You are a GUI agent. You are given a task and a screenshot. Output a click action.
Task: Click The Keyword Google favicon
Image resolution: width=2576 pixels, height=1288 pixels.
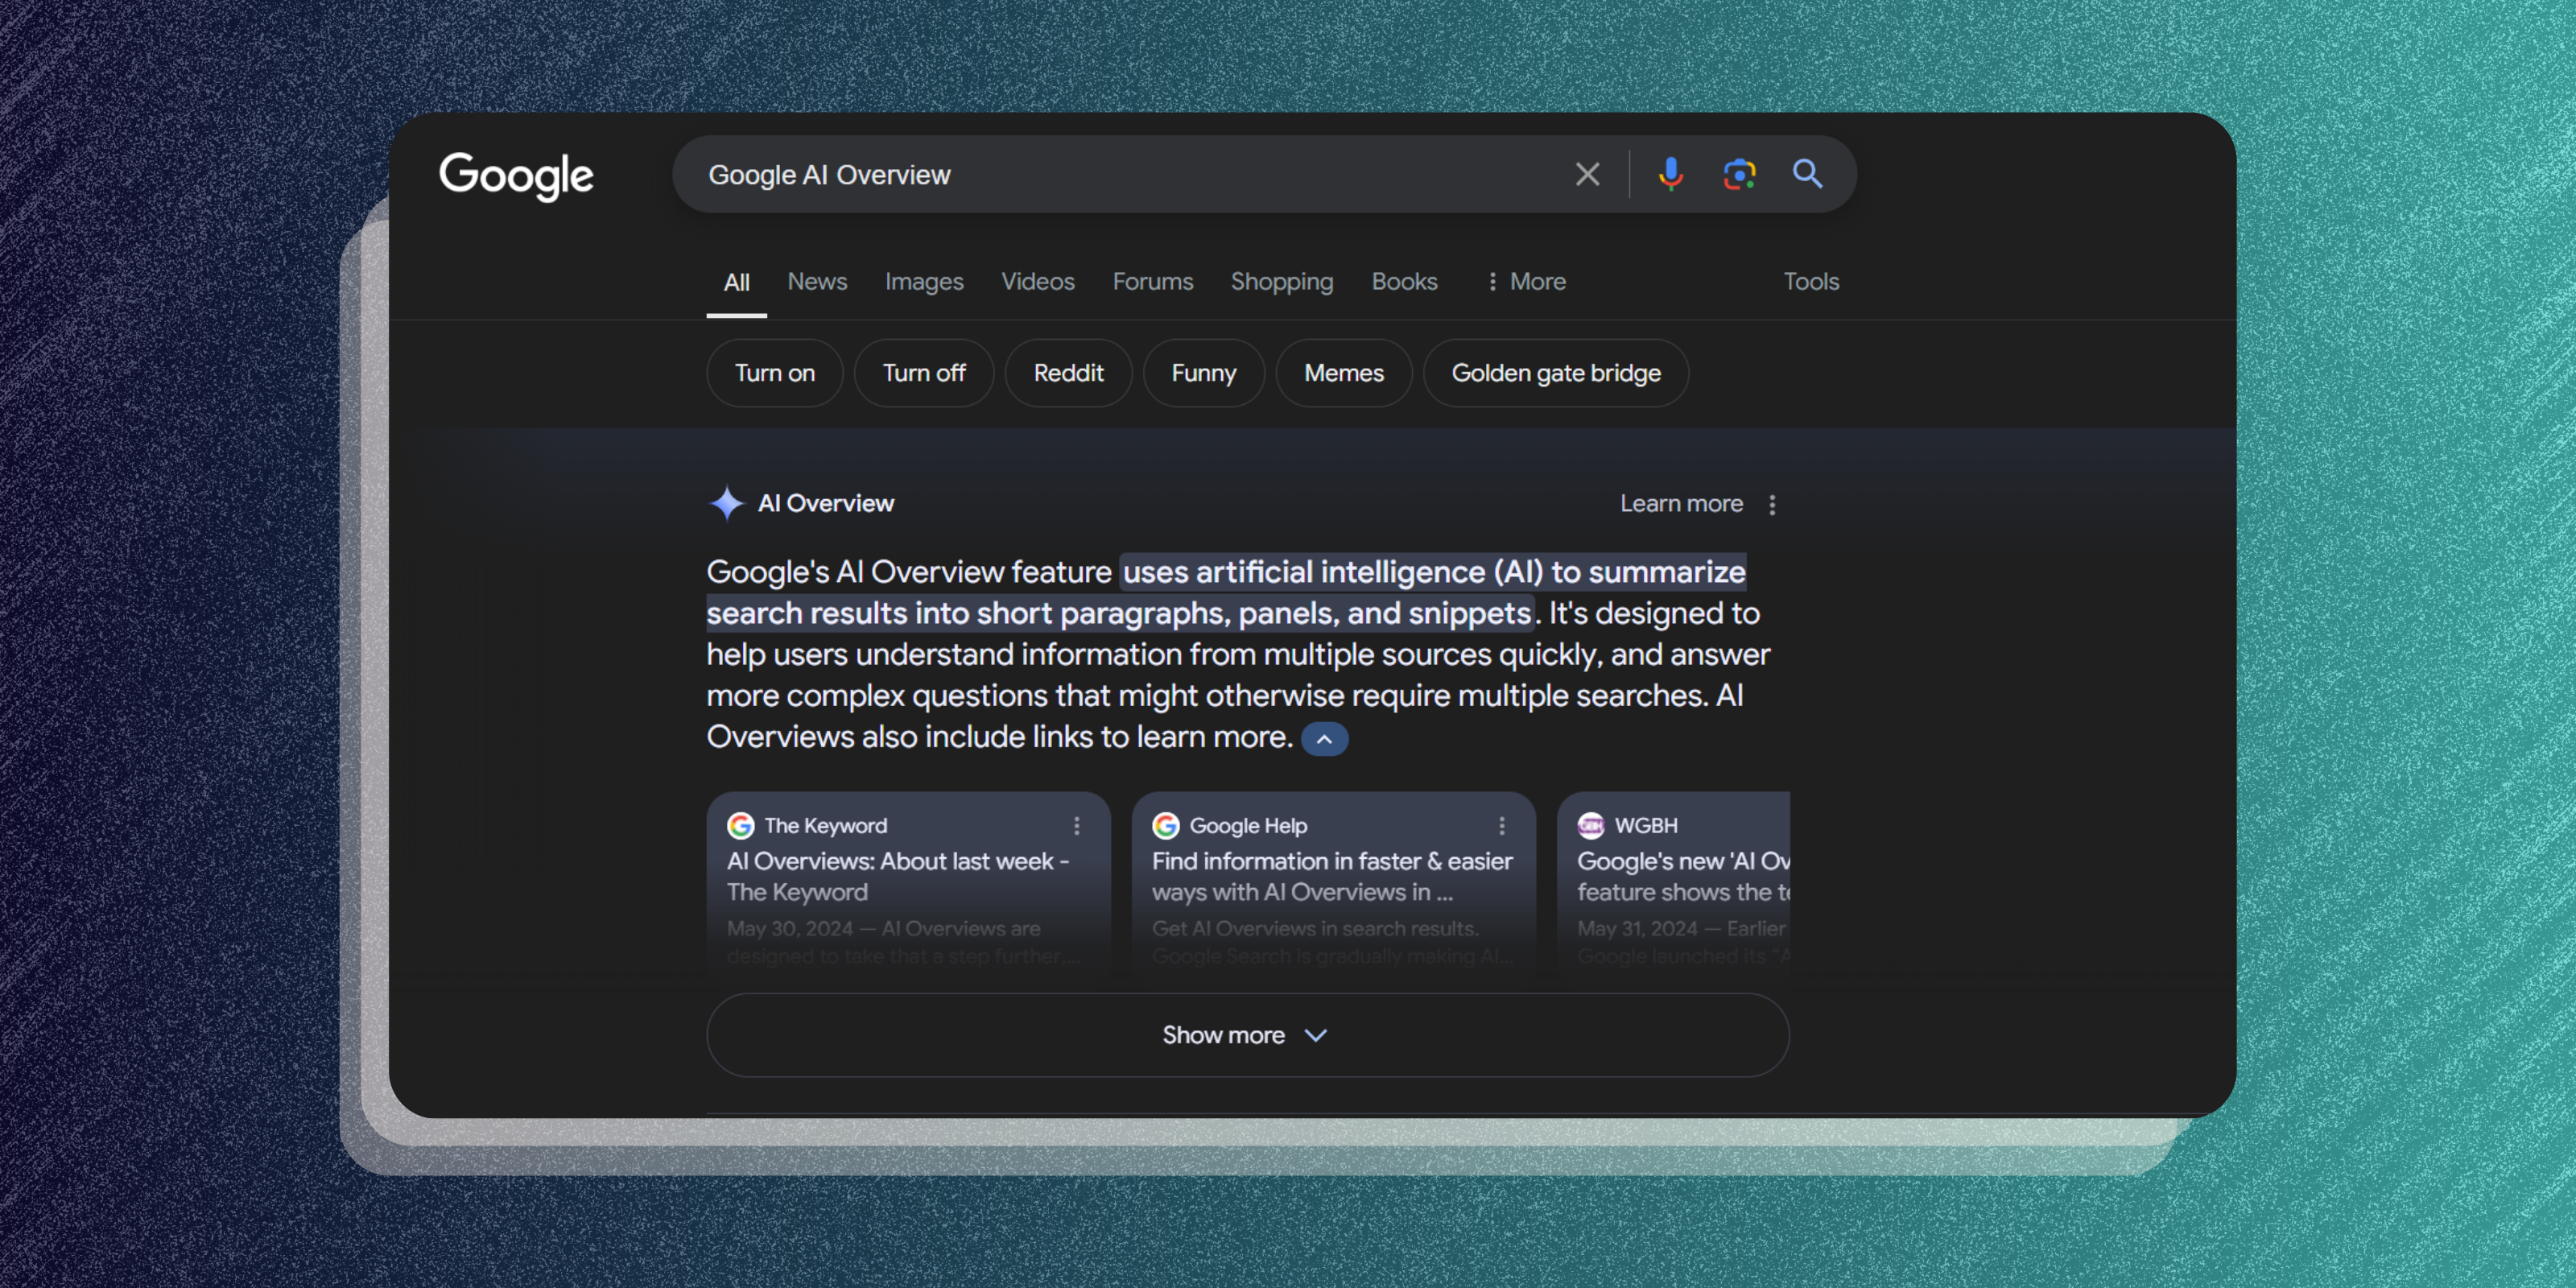(740, 825)
